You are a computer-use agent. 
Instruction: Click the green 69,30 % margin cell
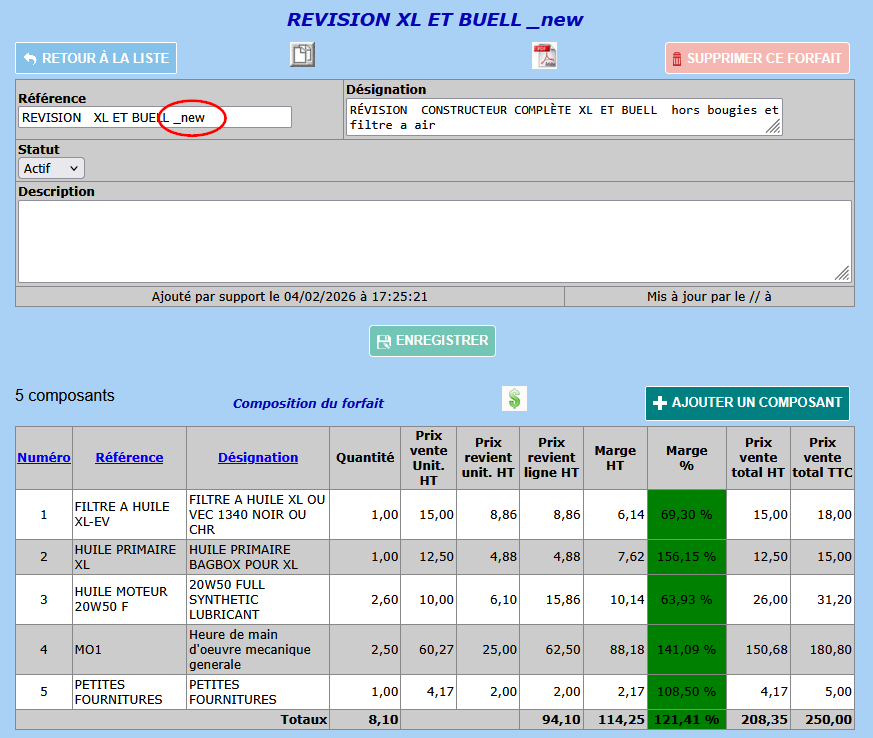pyautogui.click(x=687, y=514)
